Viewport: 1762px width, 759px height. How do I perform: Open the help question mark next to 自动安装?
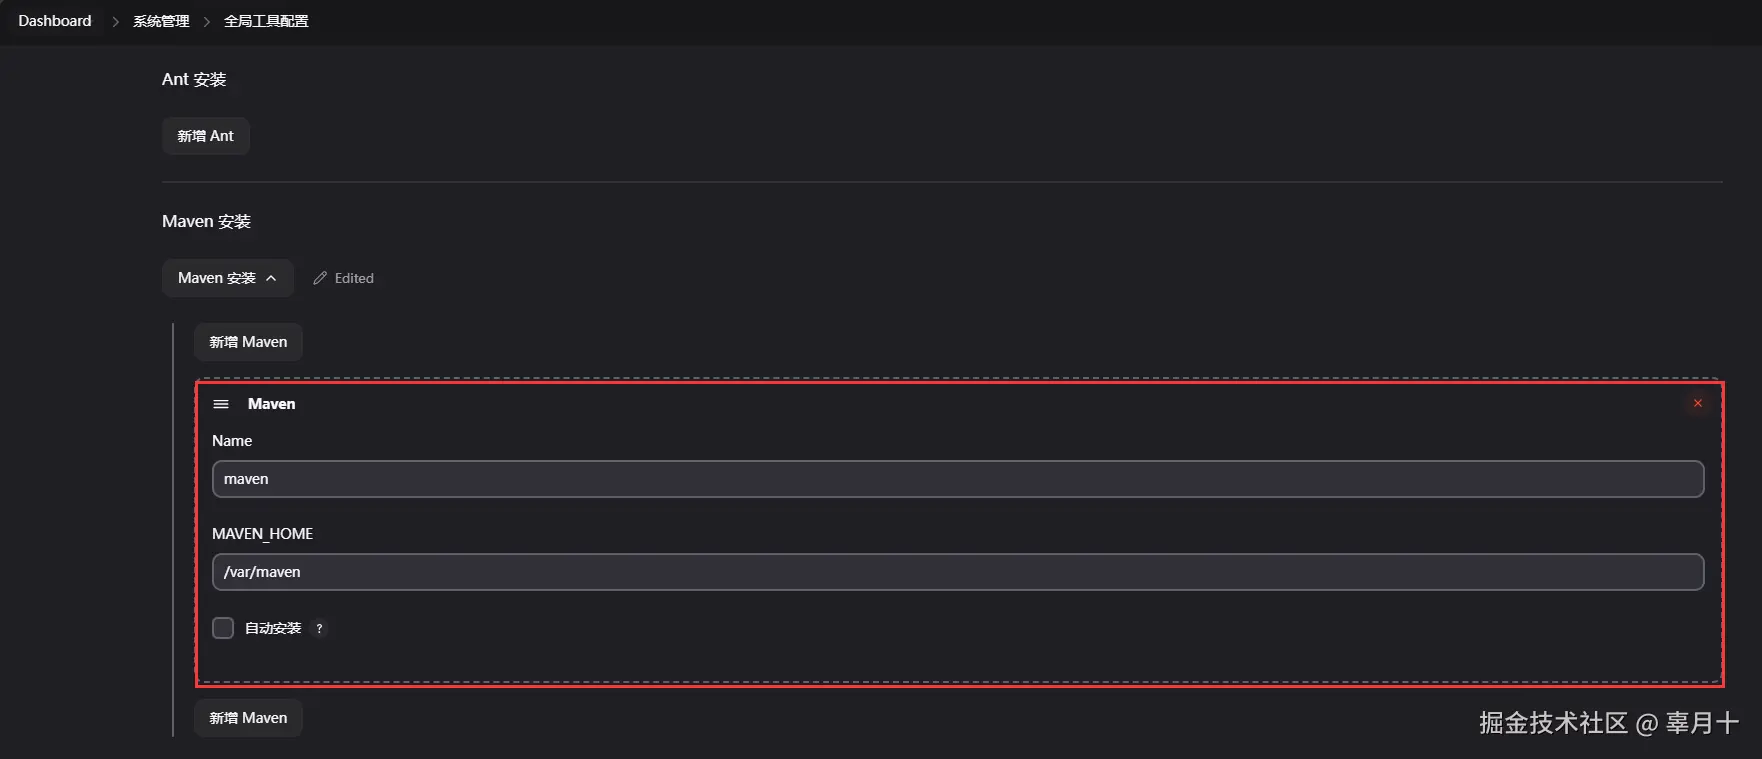pyautogui.click(x=319, y=629)
